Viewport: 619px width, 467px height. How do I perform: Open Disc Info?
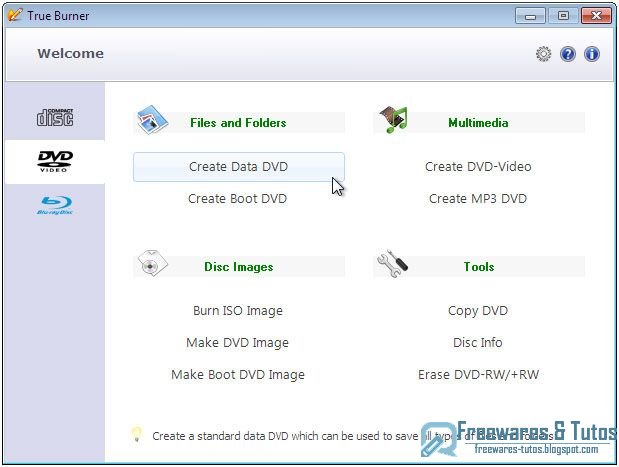(478, 343)
